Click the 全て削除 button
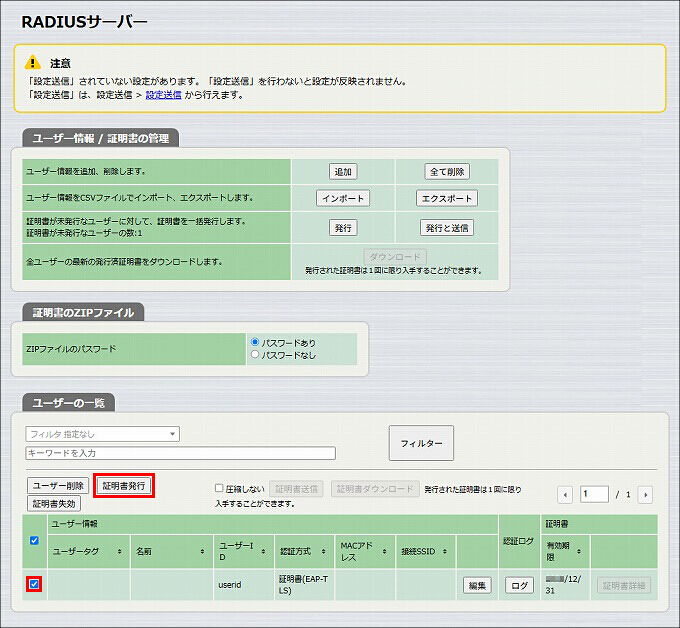Viewport: 680px width, 628px height. click(x=447, y=172)
